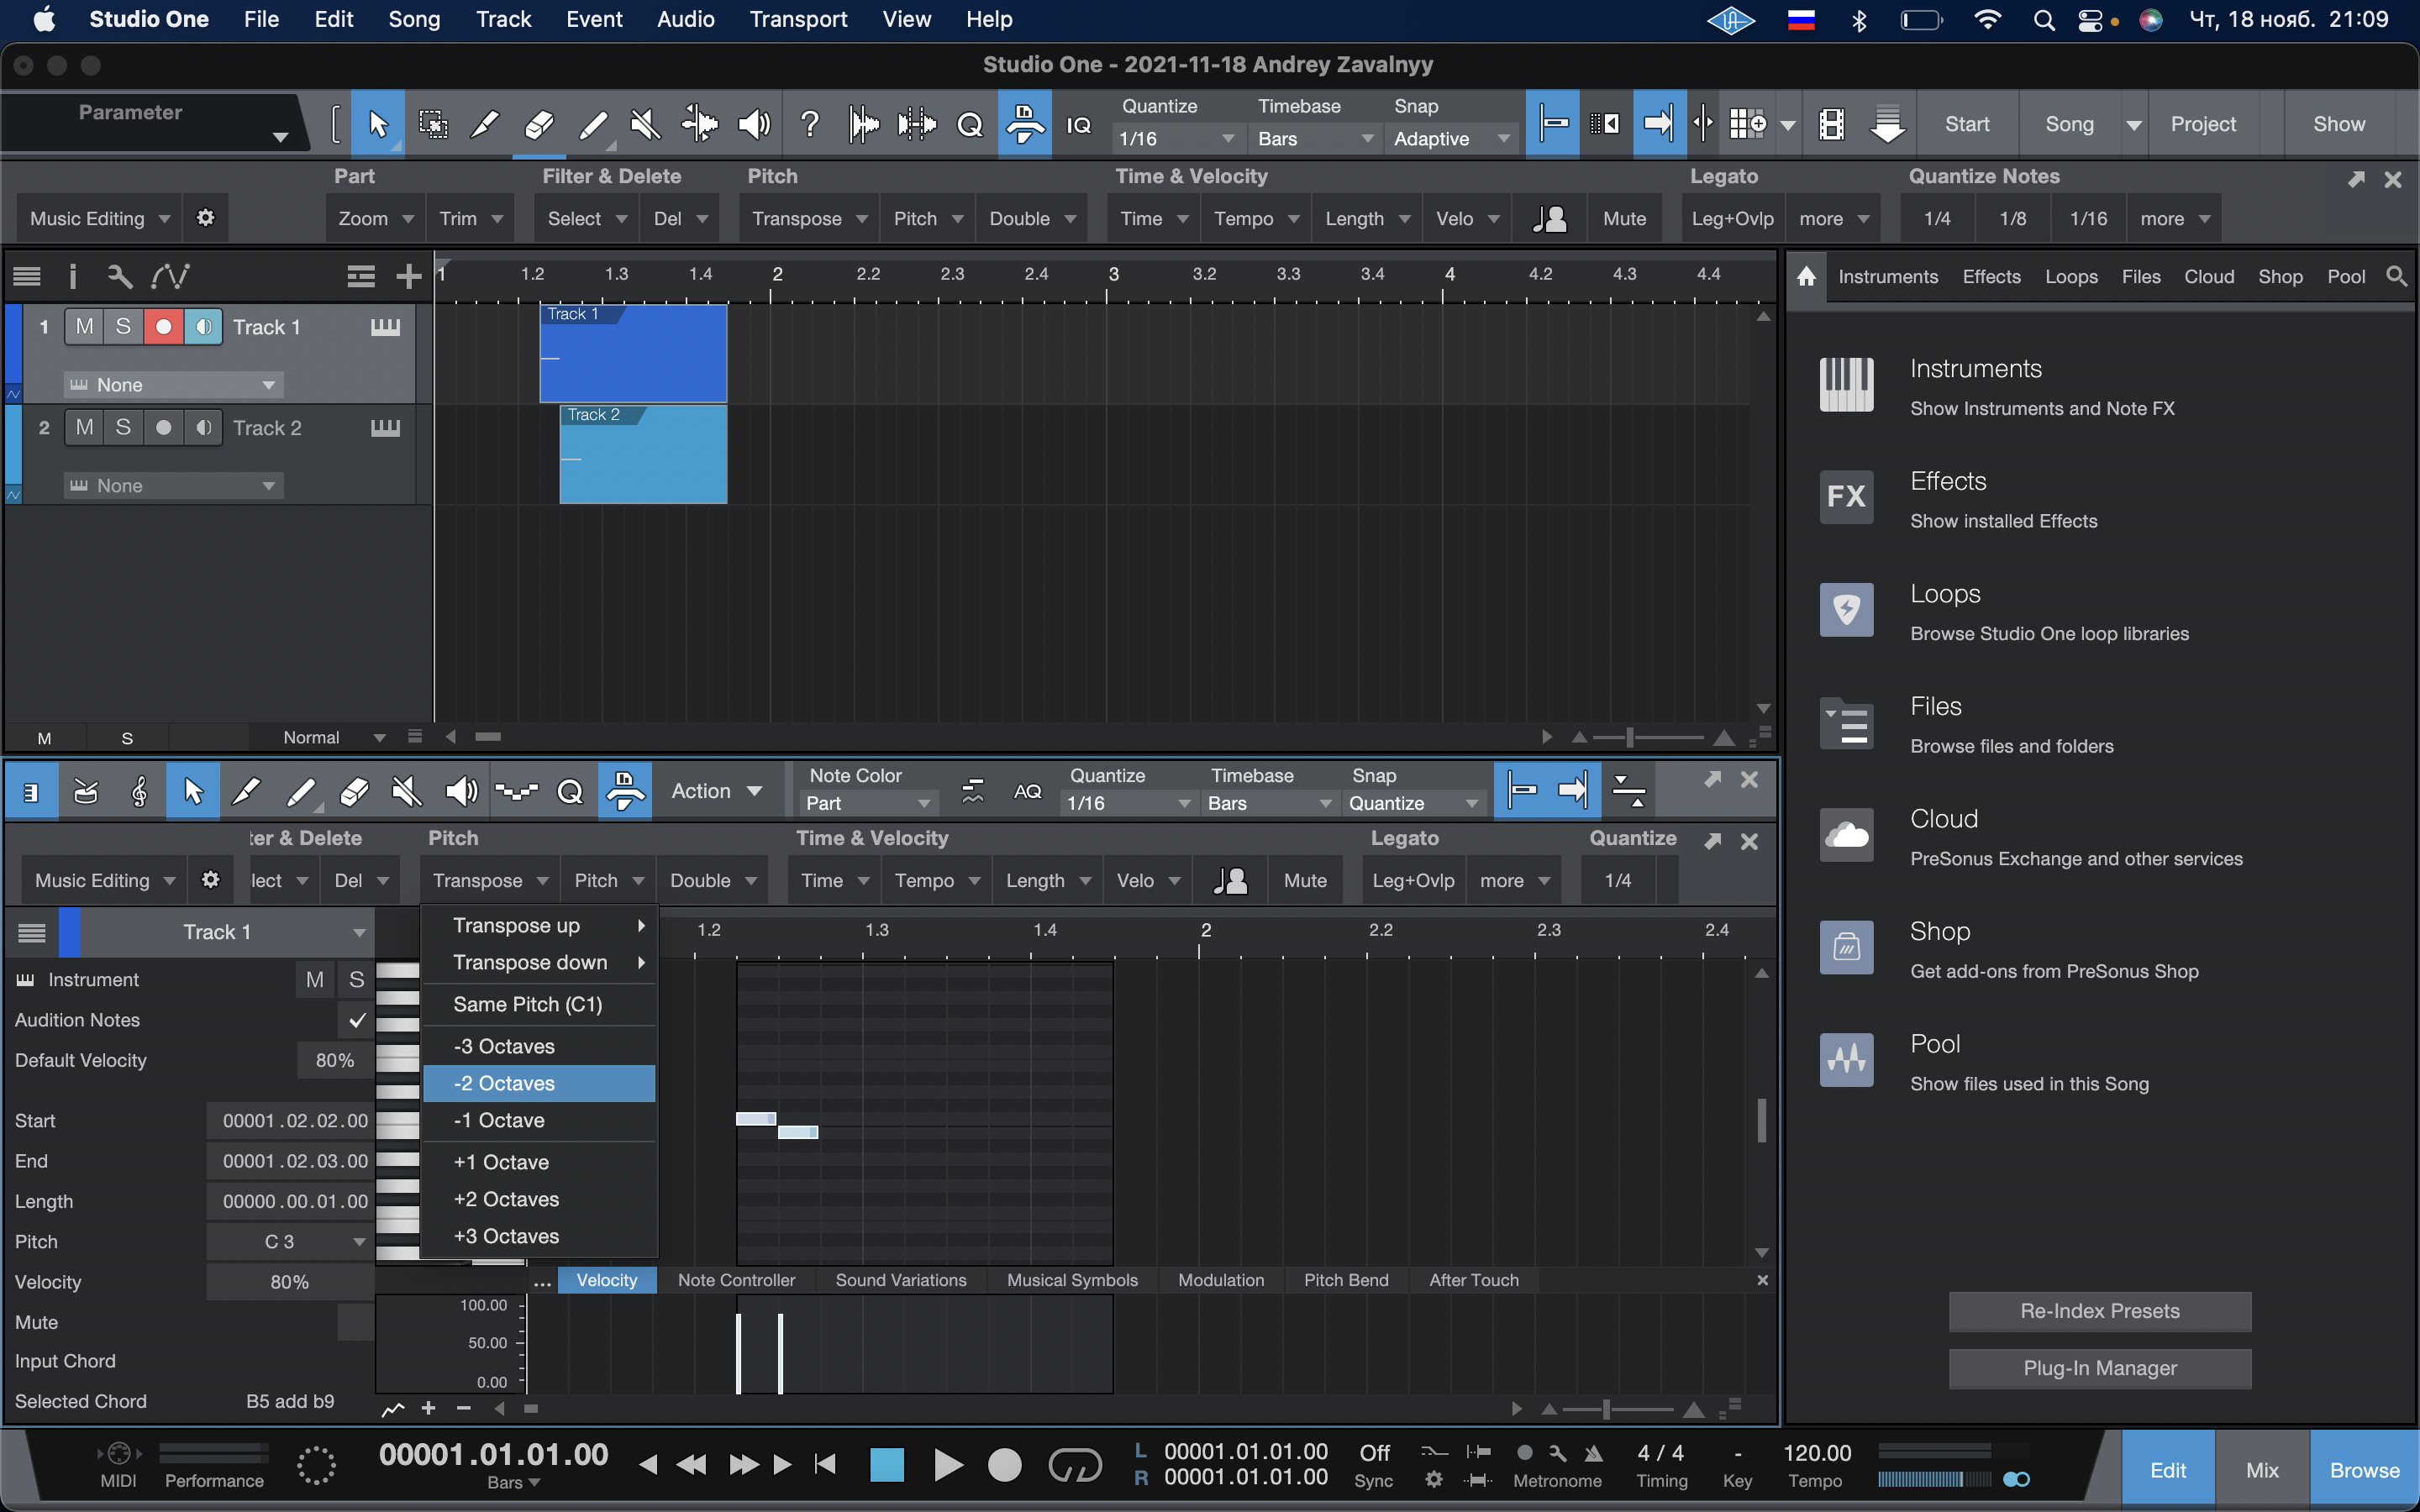2420x1512 pixels.
Task: Open the Snap Adaptive dropdown
Action: 1451,139
